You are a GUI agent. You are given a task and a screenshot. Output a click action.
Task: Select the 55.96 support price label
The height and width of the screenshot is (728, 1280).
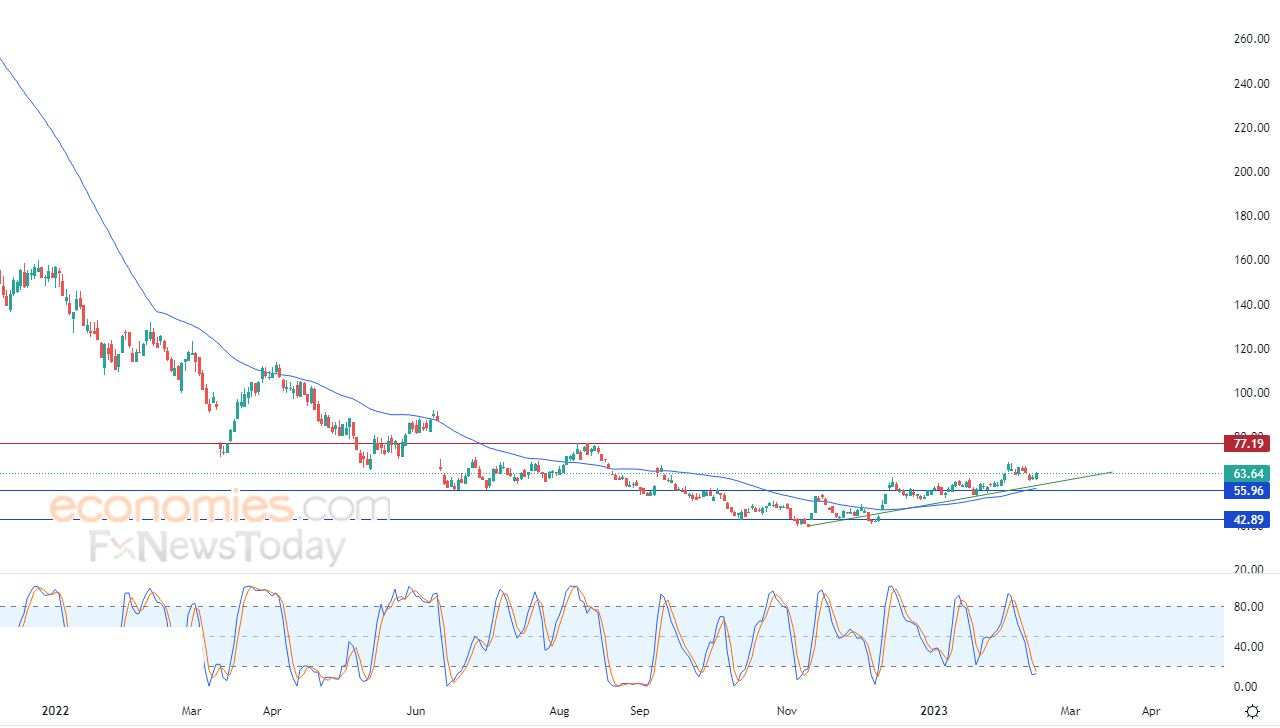[1247, 491]
